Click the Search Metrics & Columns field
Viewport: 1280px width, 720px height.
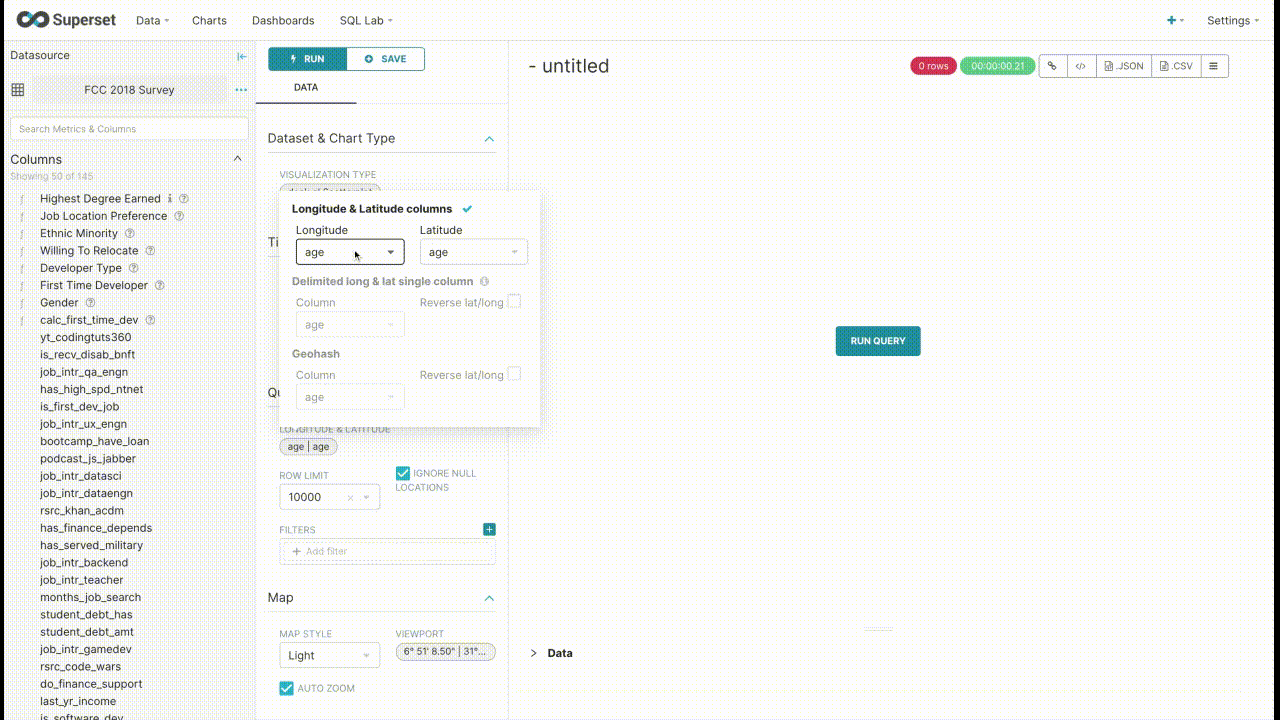129,129
